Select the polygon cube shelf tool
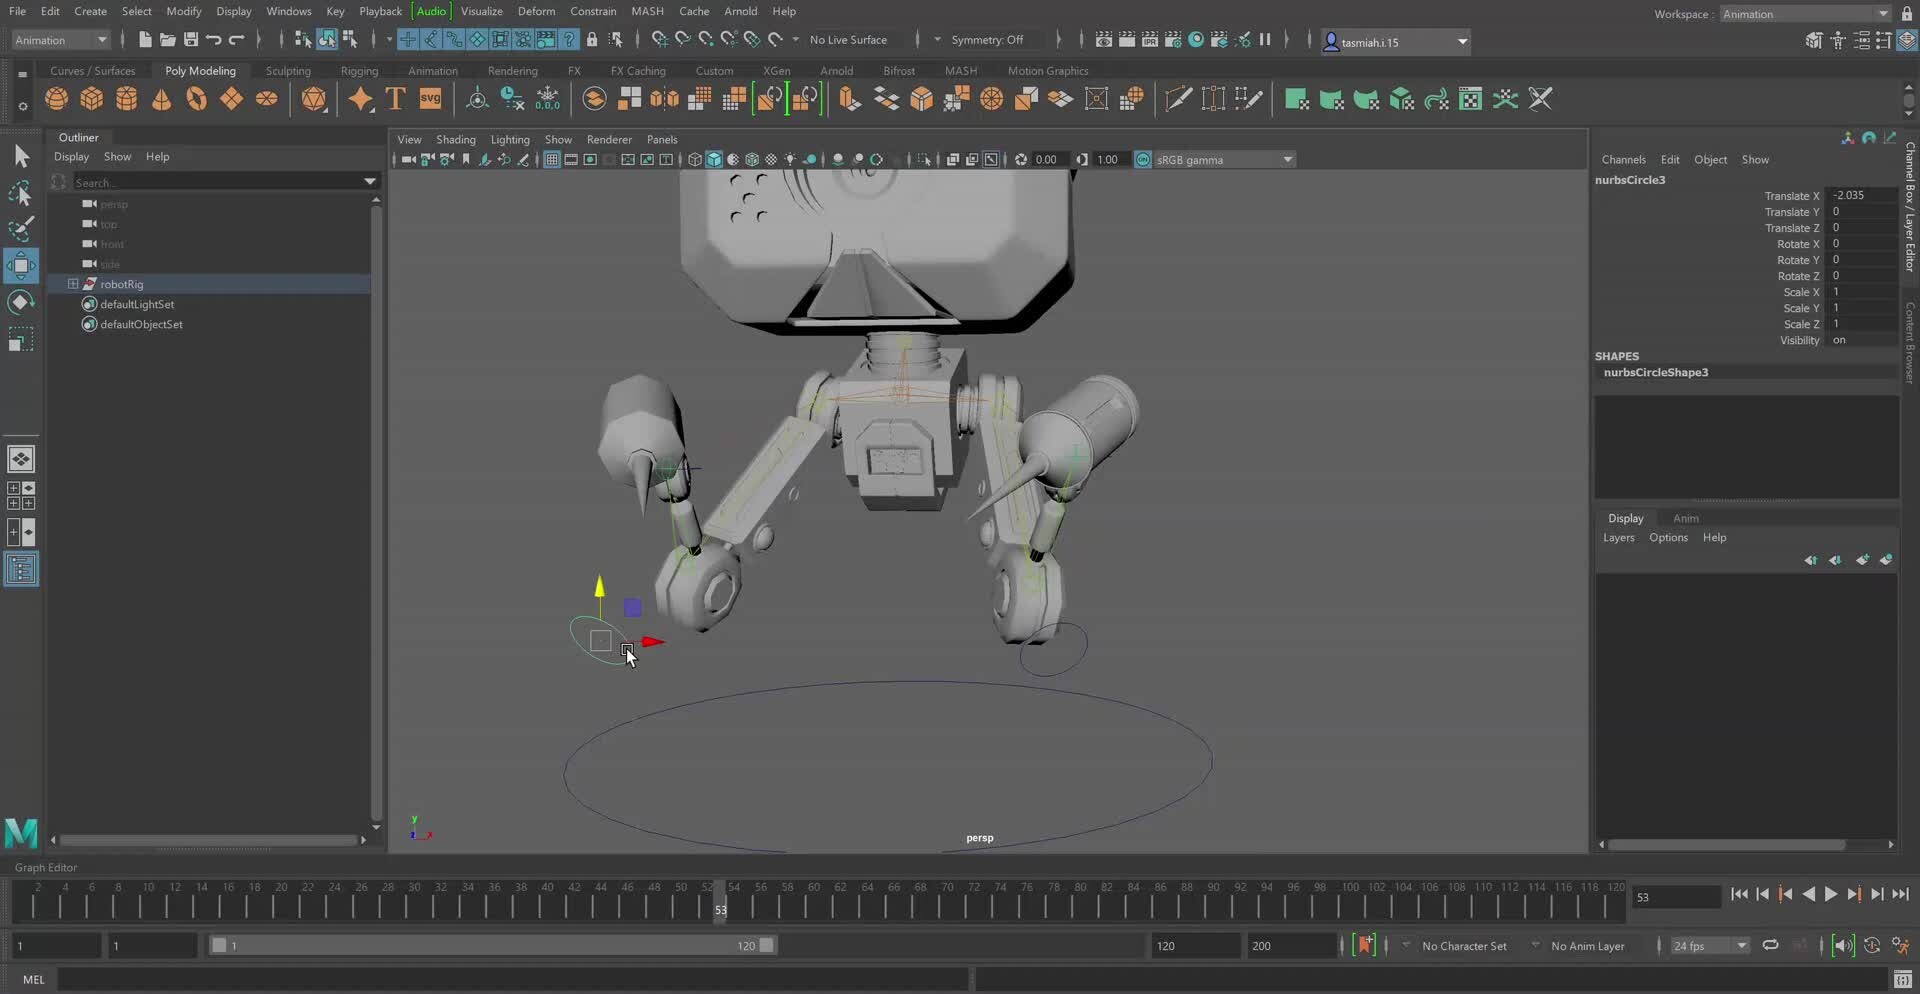 tap(91, 98)
